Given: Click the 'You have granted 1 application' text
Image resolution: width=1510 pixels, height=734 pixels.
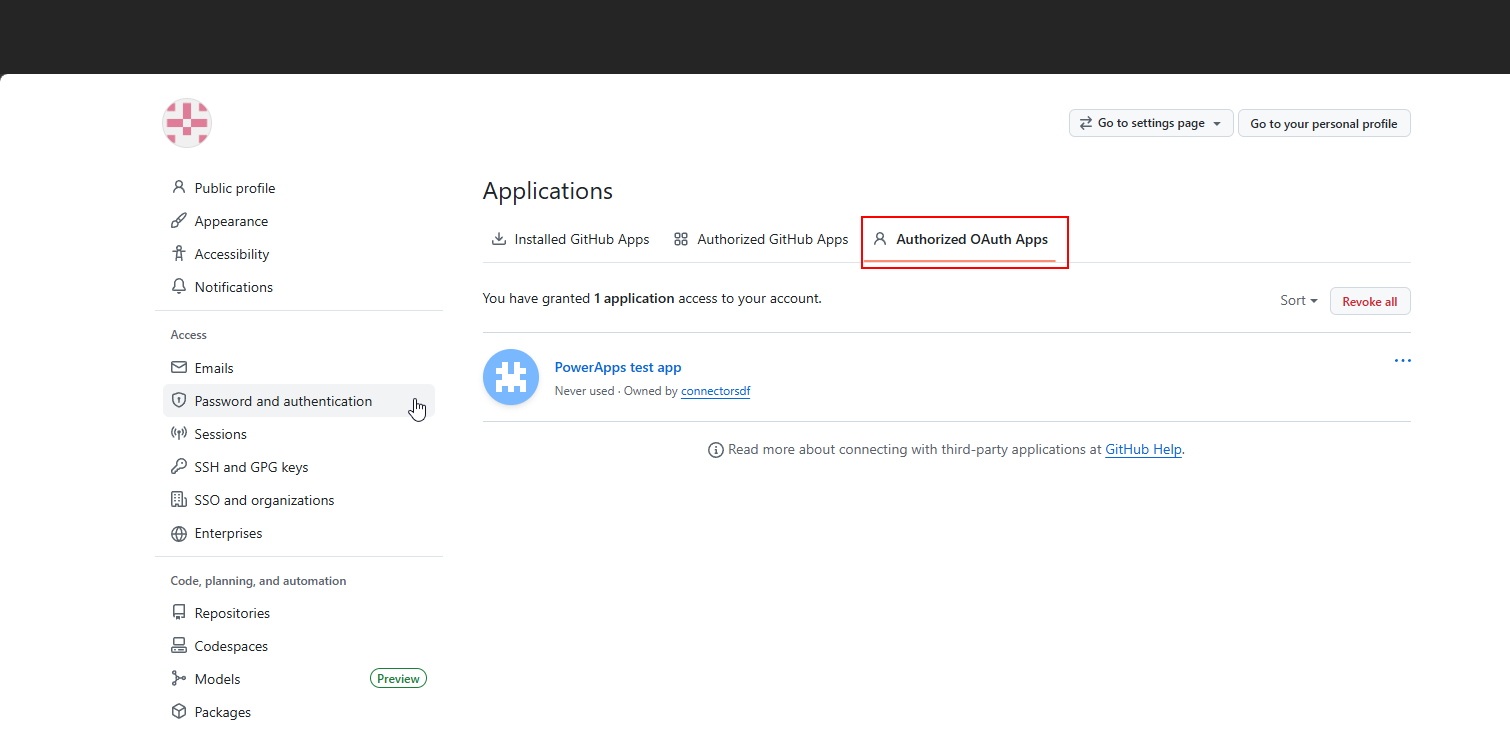Looking at the screenshot, I should (652, 298).
